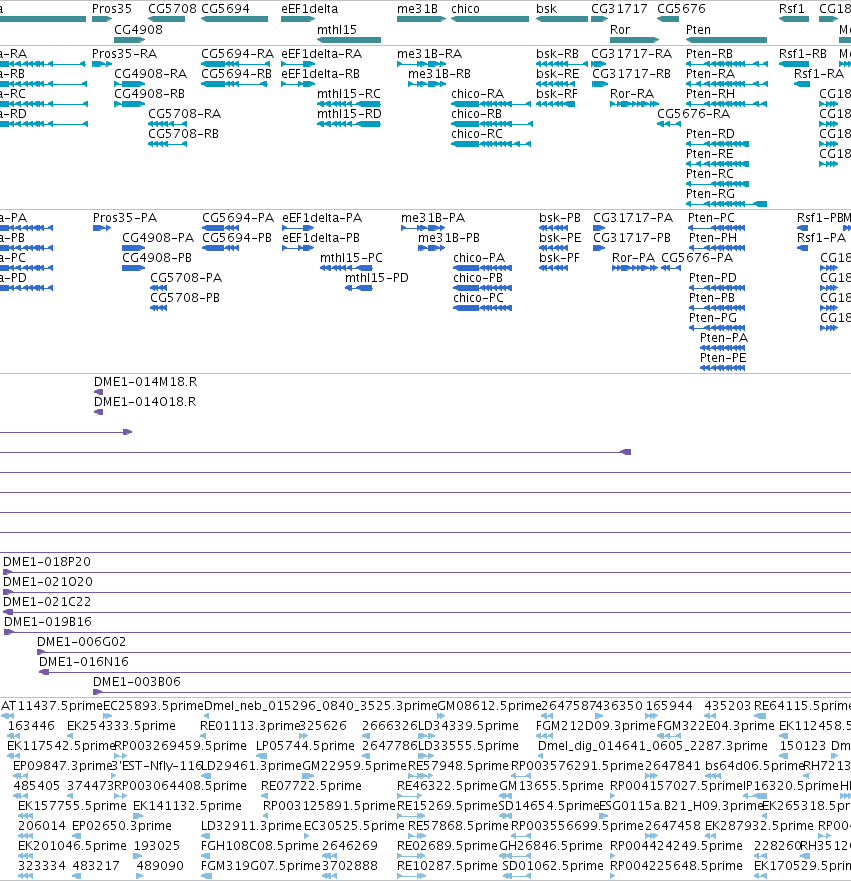Image resolution: width=851 pixels, height=881 pixels.
Task: Select BAC clone DME1-016N16
Action: pos(445,673)
